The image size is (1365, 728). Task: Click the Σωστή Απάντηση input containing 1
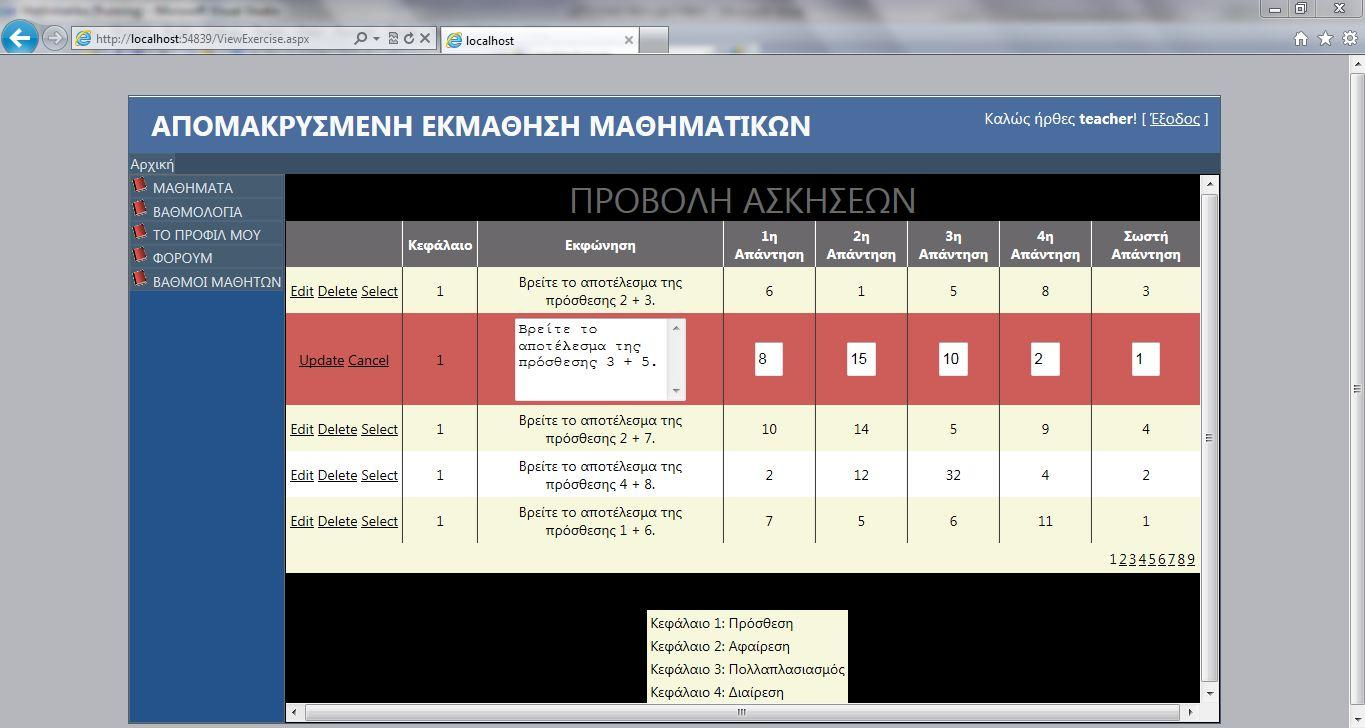click(1146, 359)
